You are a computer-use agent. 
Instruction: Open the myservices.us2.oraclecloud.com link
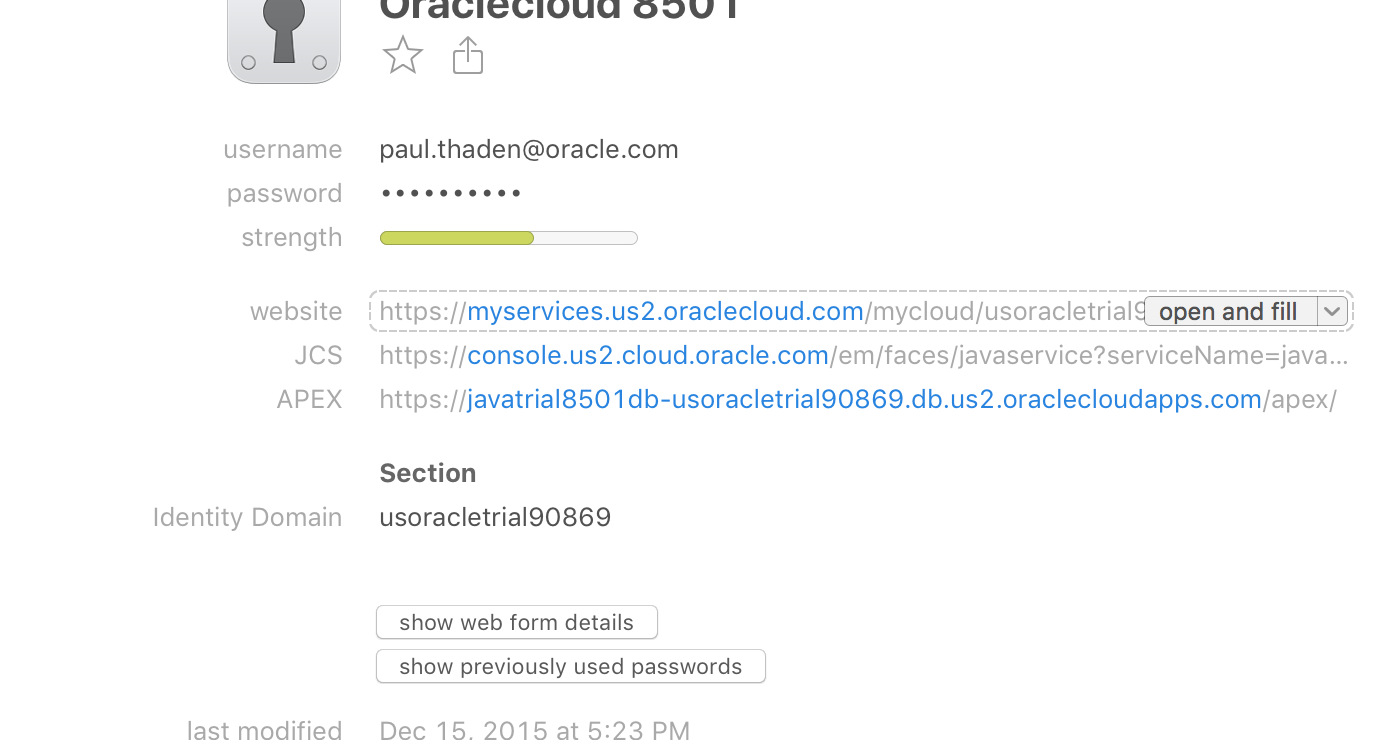pos(665,311)
